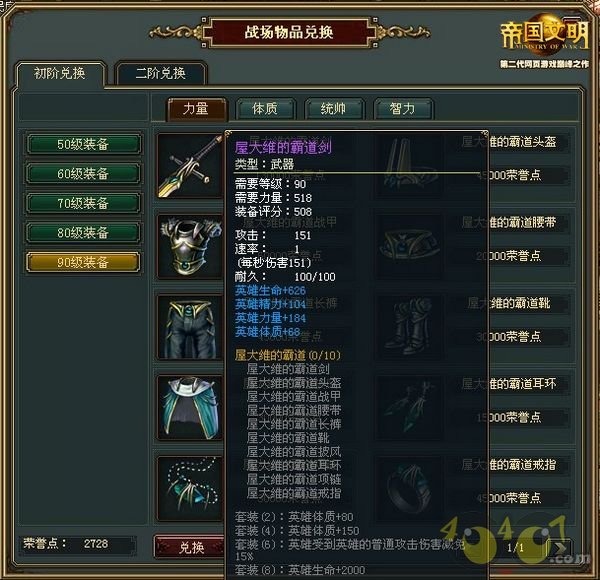Click the chest armor icon
This screenshot has height=580, width=600.
(x=191, y=246)
